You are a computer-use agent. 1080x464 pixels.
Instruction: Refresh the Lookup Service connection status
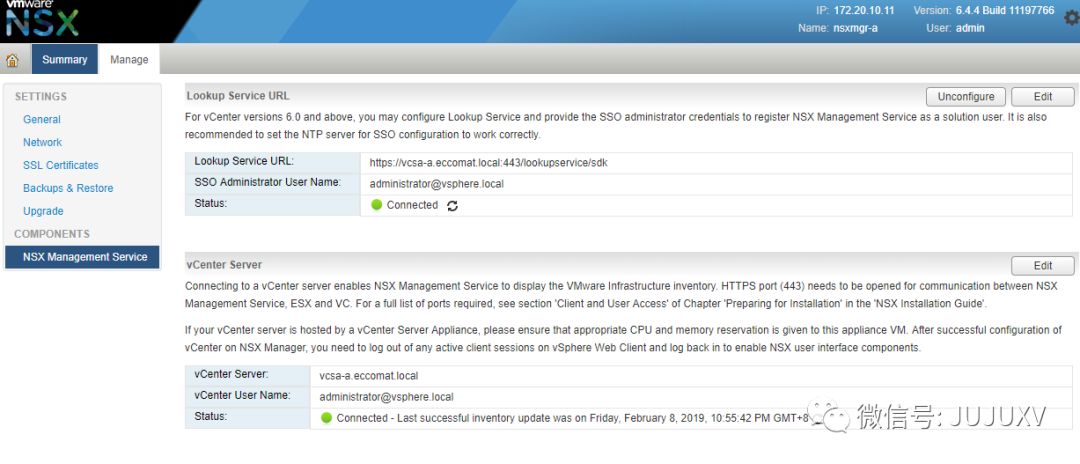click(x=453, y=206)
